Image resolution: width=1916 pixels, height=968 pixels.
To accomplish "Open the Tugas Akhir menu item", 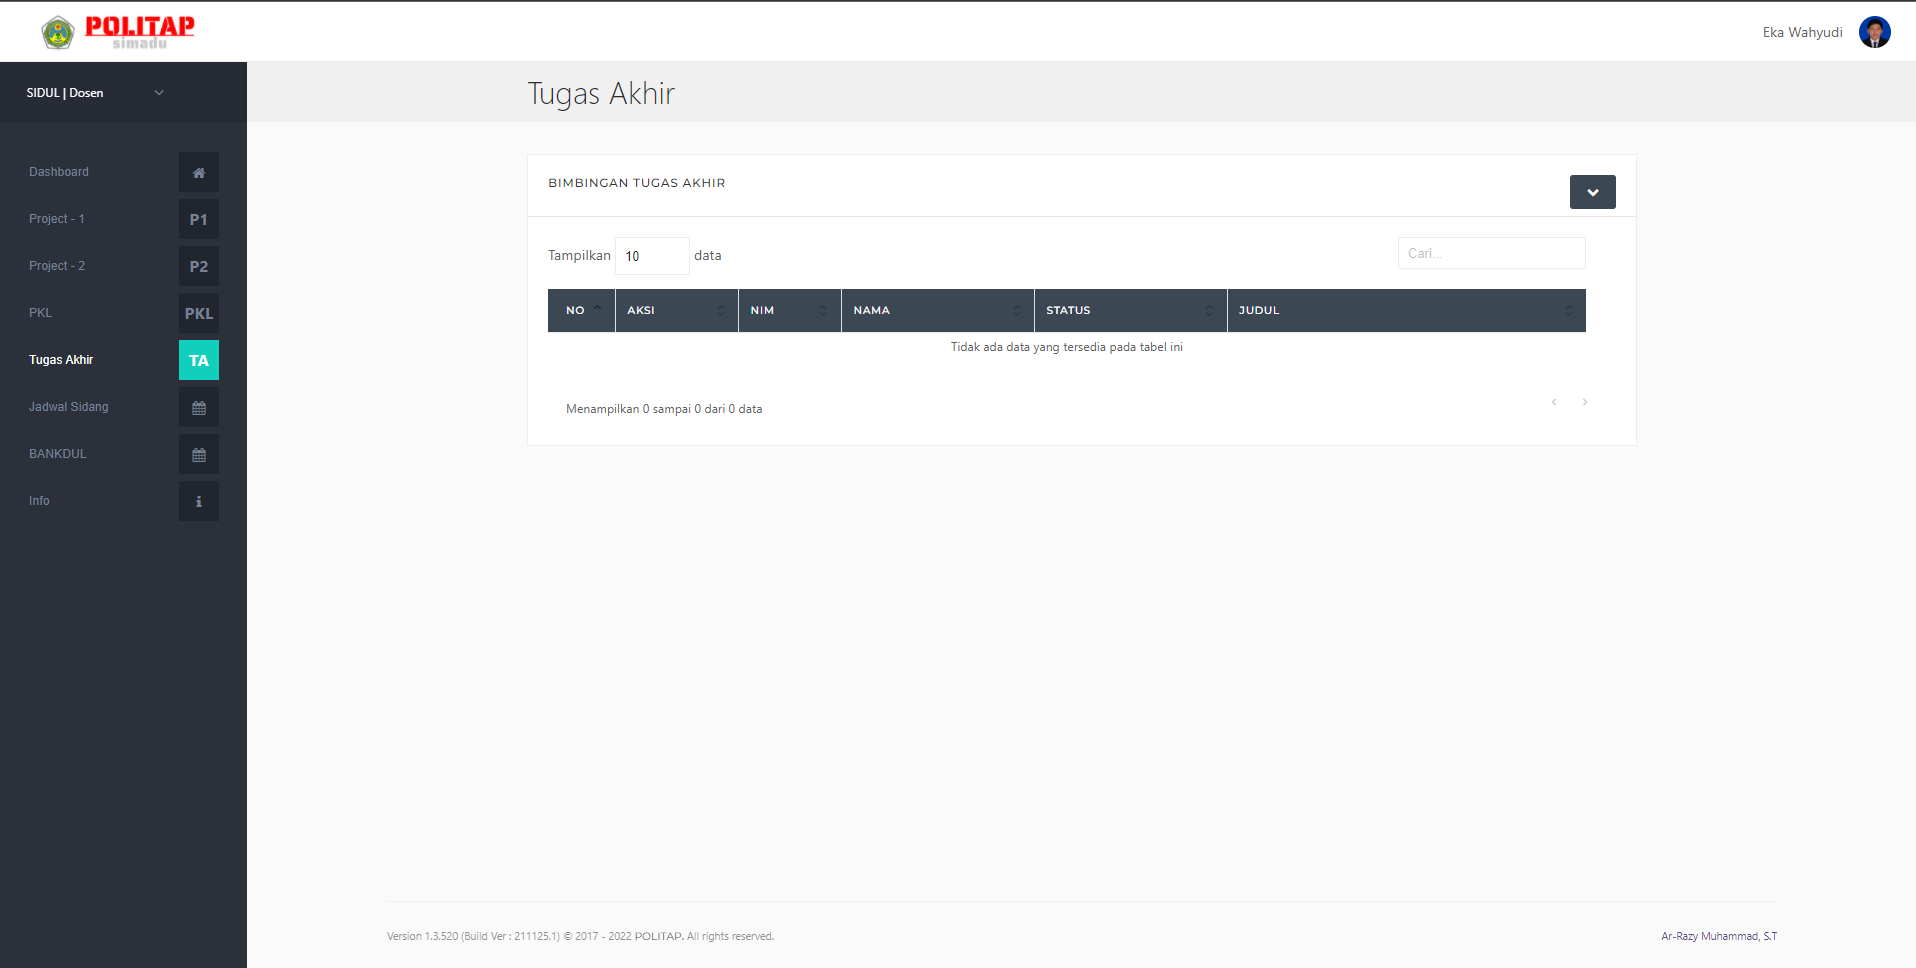I will pos(61,360).
